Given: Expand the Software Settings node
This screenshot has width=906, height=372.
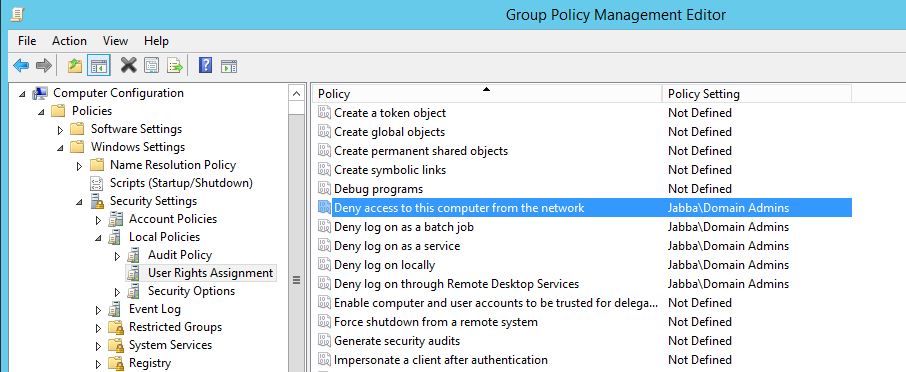Looking at the screenshot, I should tap(61, 130).
